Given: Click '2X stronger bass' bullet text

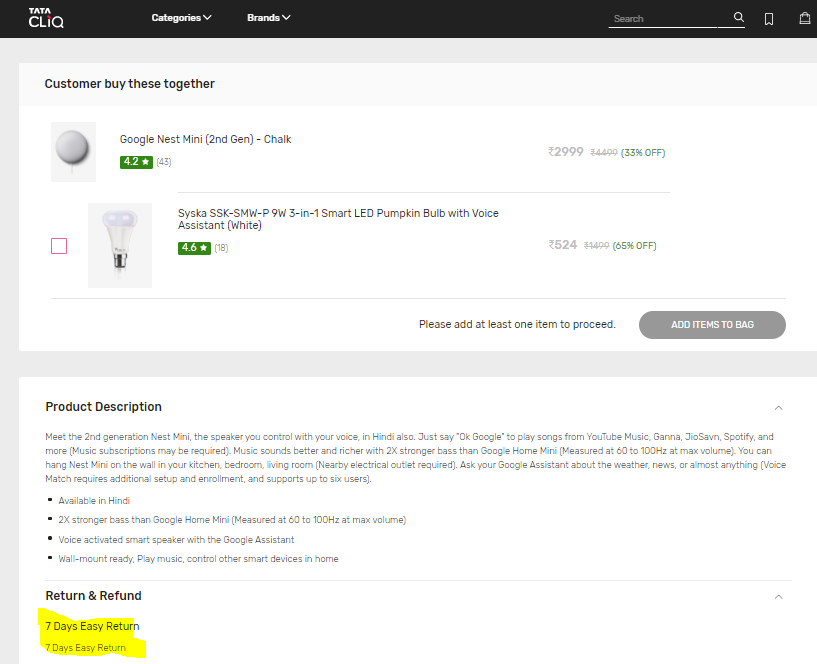Looking at the screenshot, I should tap(232, 520).
